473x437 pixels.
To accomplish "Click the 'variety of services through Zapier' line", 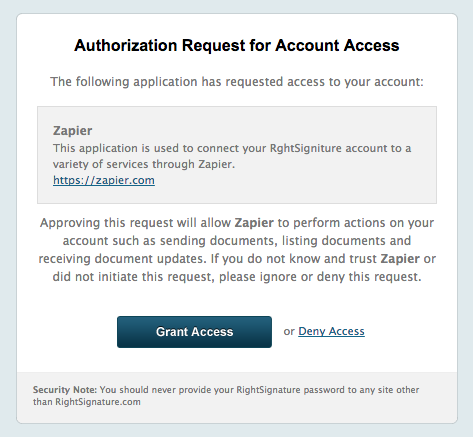I will coord(144,164).
